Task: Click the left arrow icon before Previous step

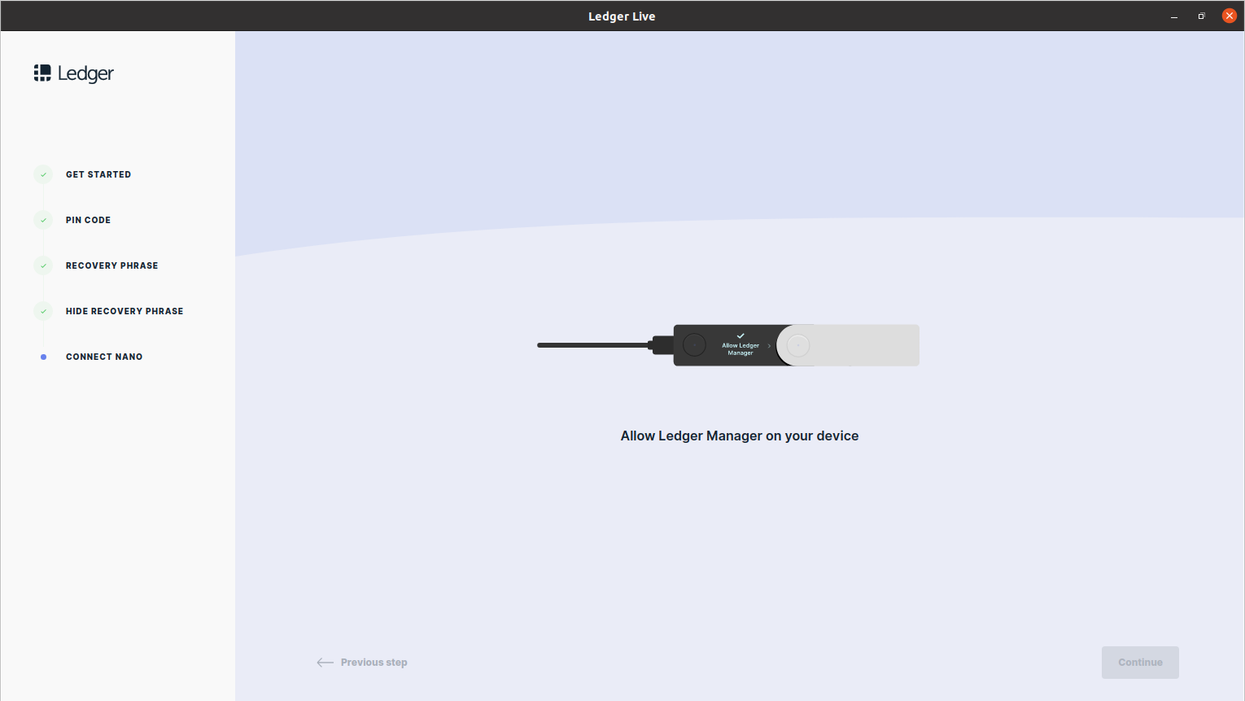Action: tap(324, 662)
